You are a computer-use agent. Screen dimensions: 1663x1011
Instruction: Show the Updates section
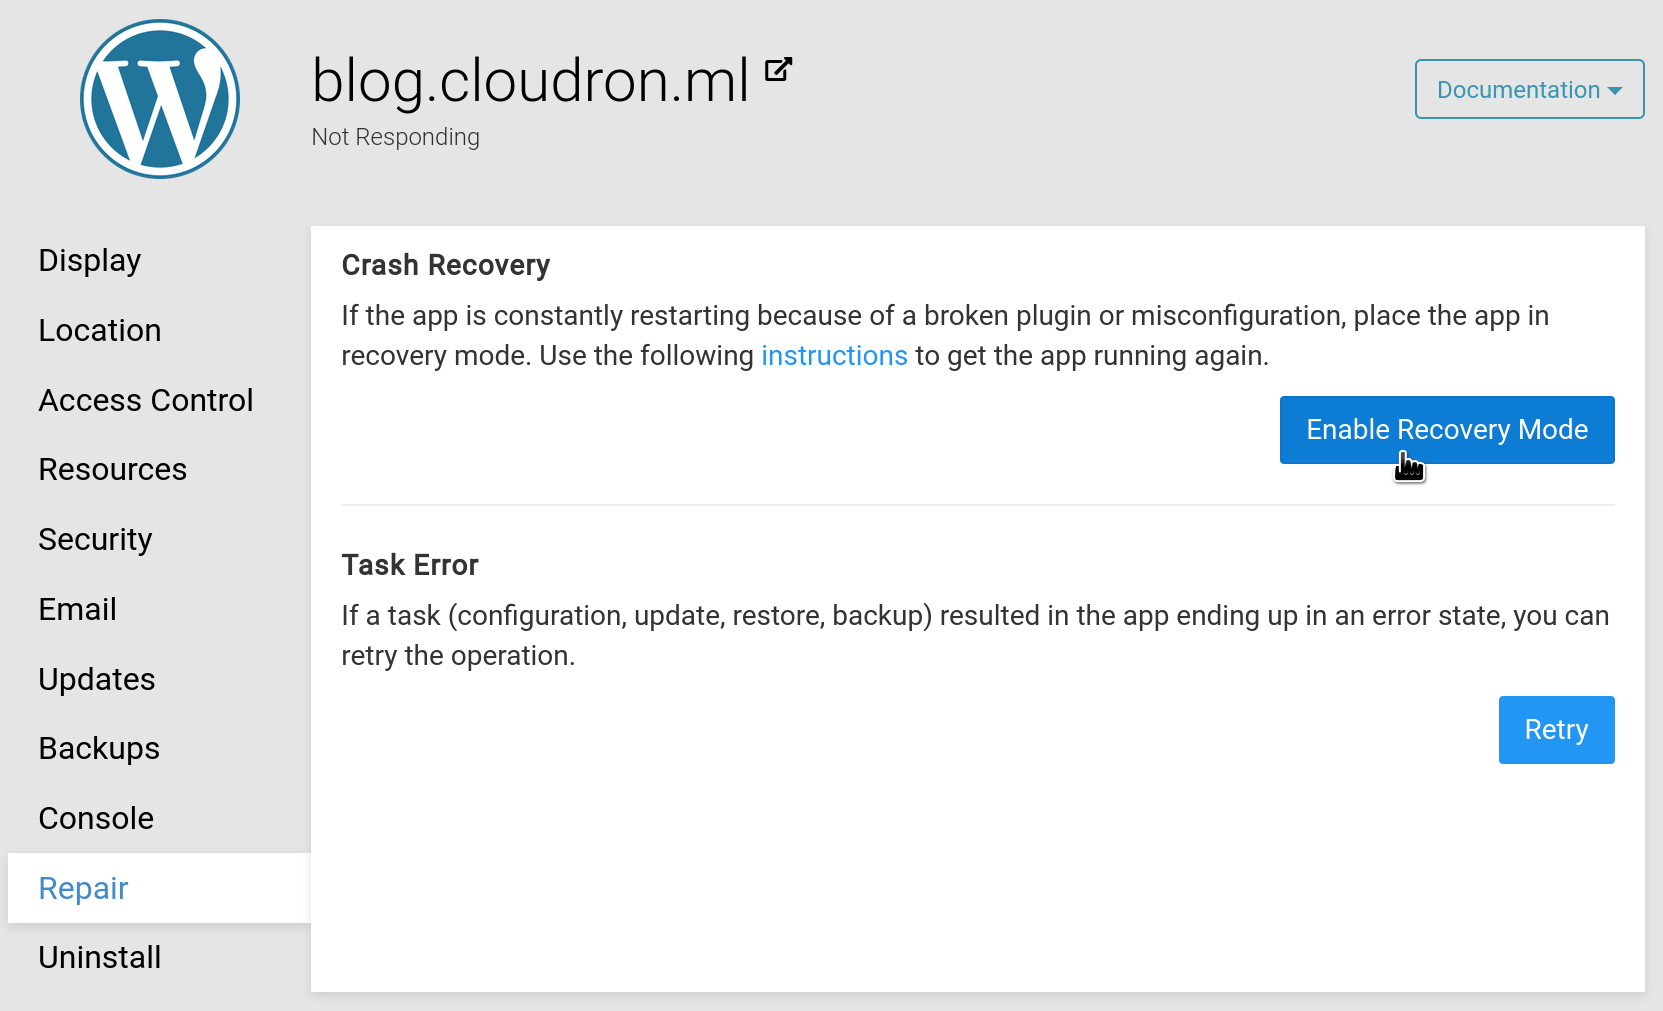97,680
